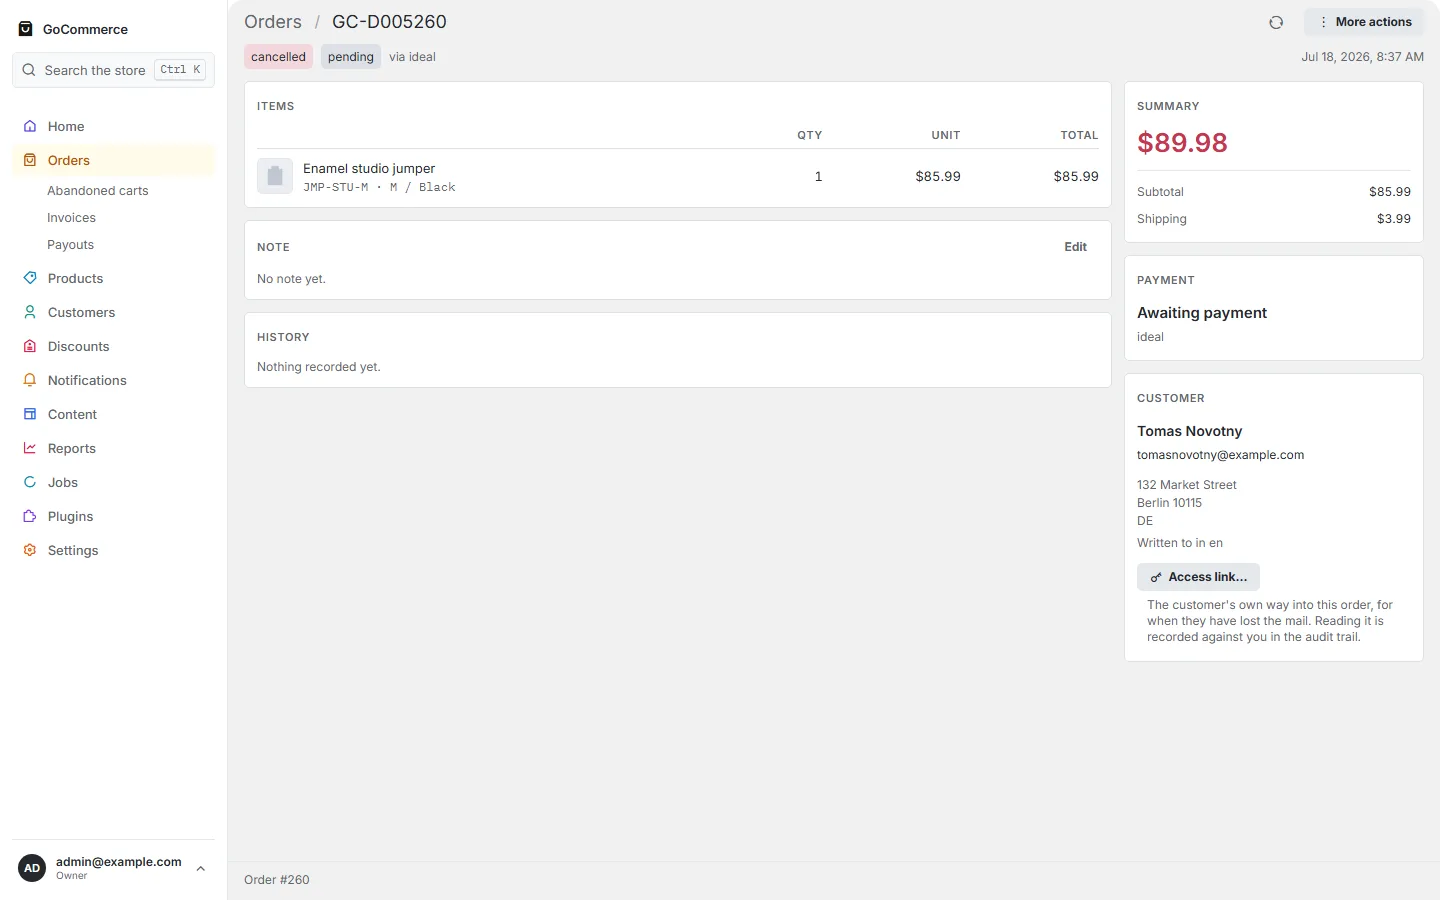Click the refresh icon beside More actions
The width and height of the screenshot is (1440, 900).
point(1276,22)
